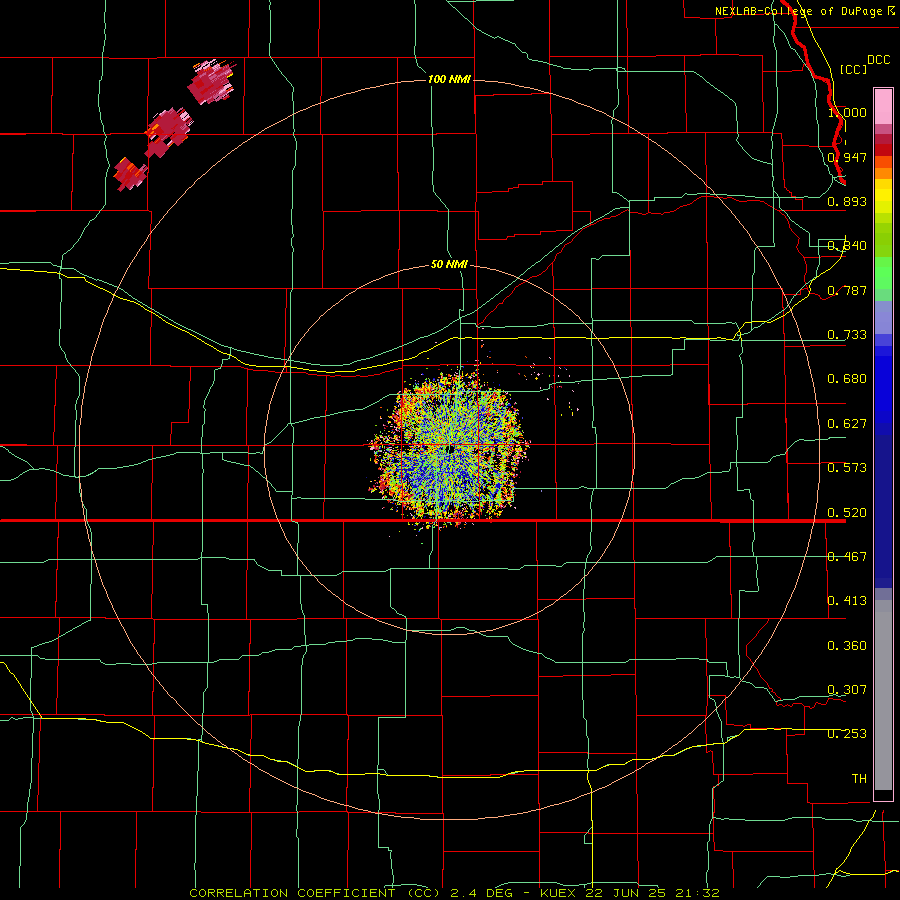This screenshot has height=900, width=900.
Task: Select the 0.253 legend value
Action: (x=847, y=734)
